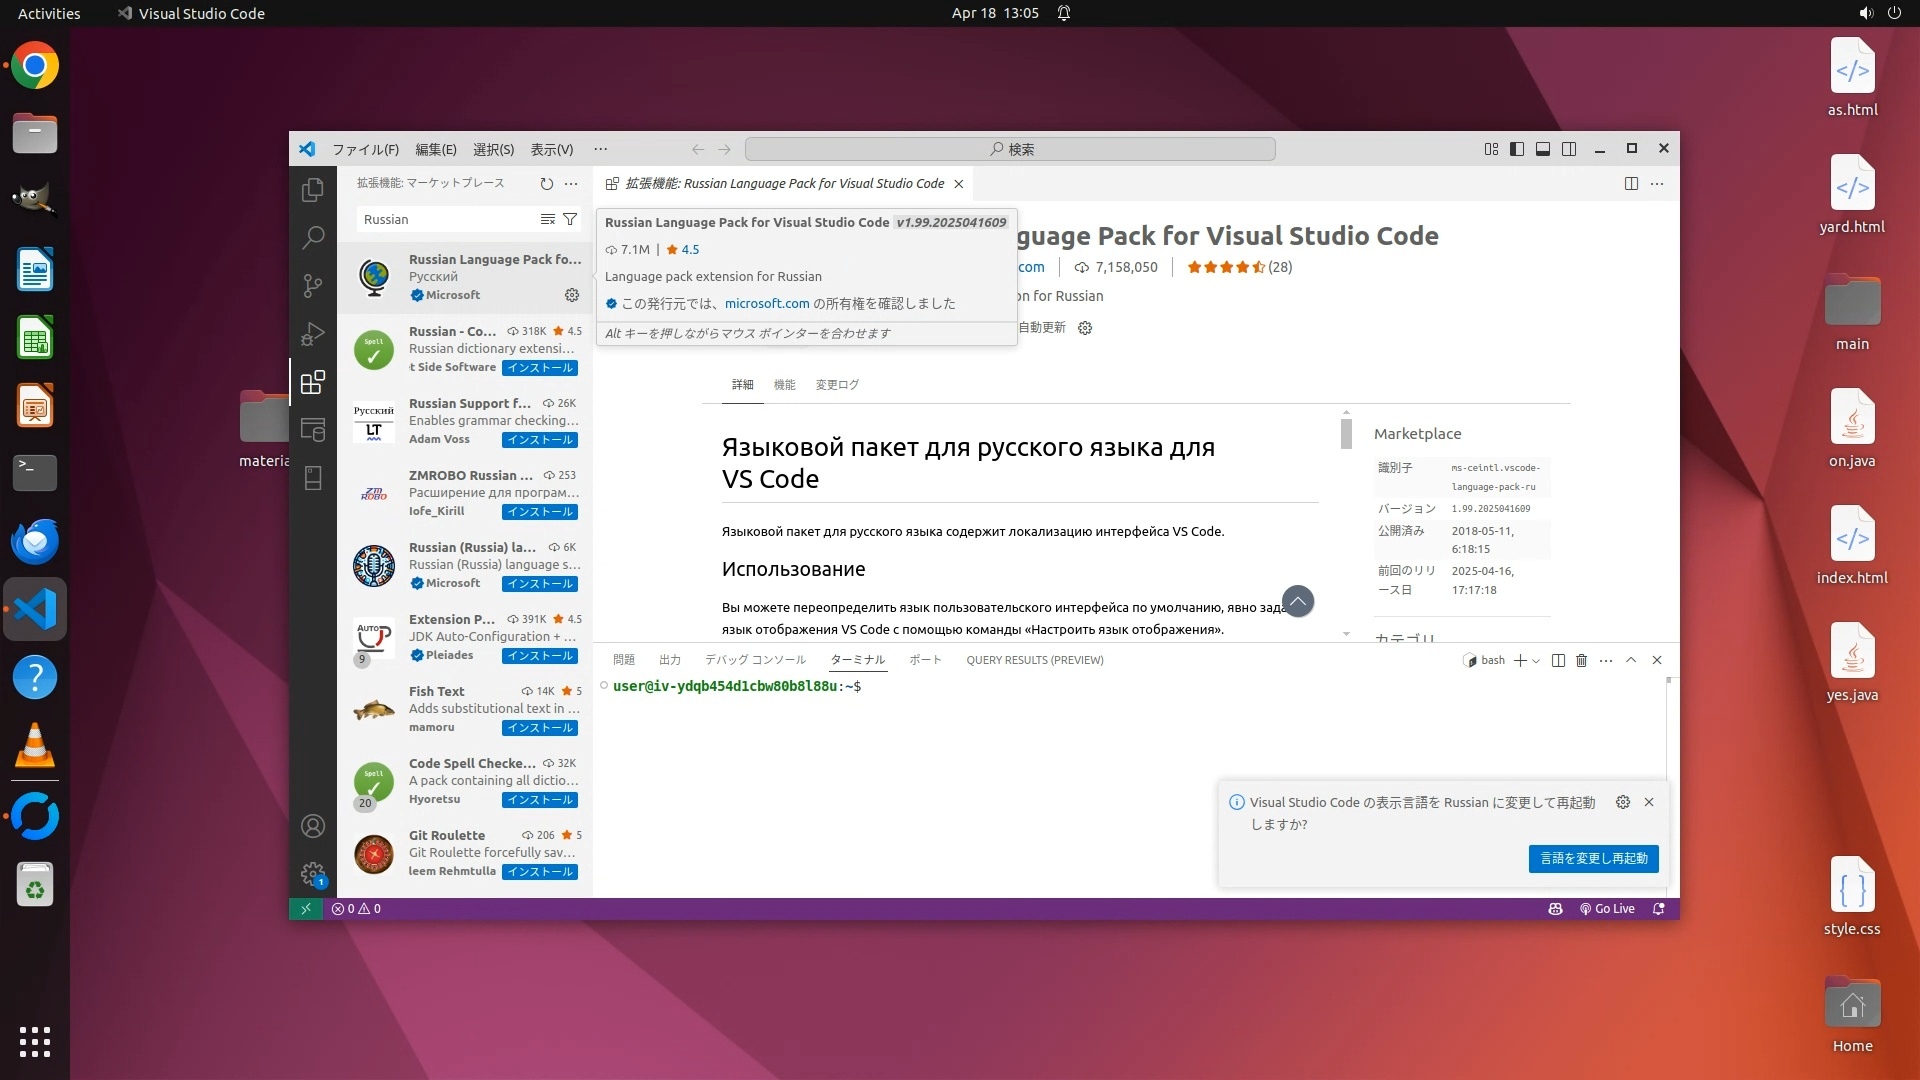The height and width of the screenshot is (1080, 1920).
Task: Switch to the 変更ログ tab
Action: click(837, 385)
